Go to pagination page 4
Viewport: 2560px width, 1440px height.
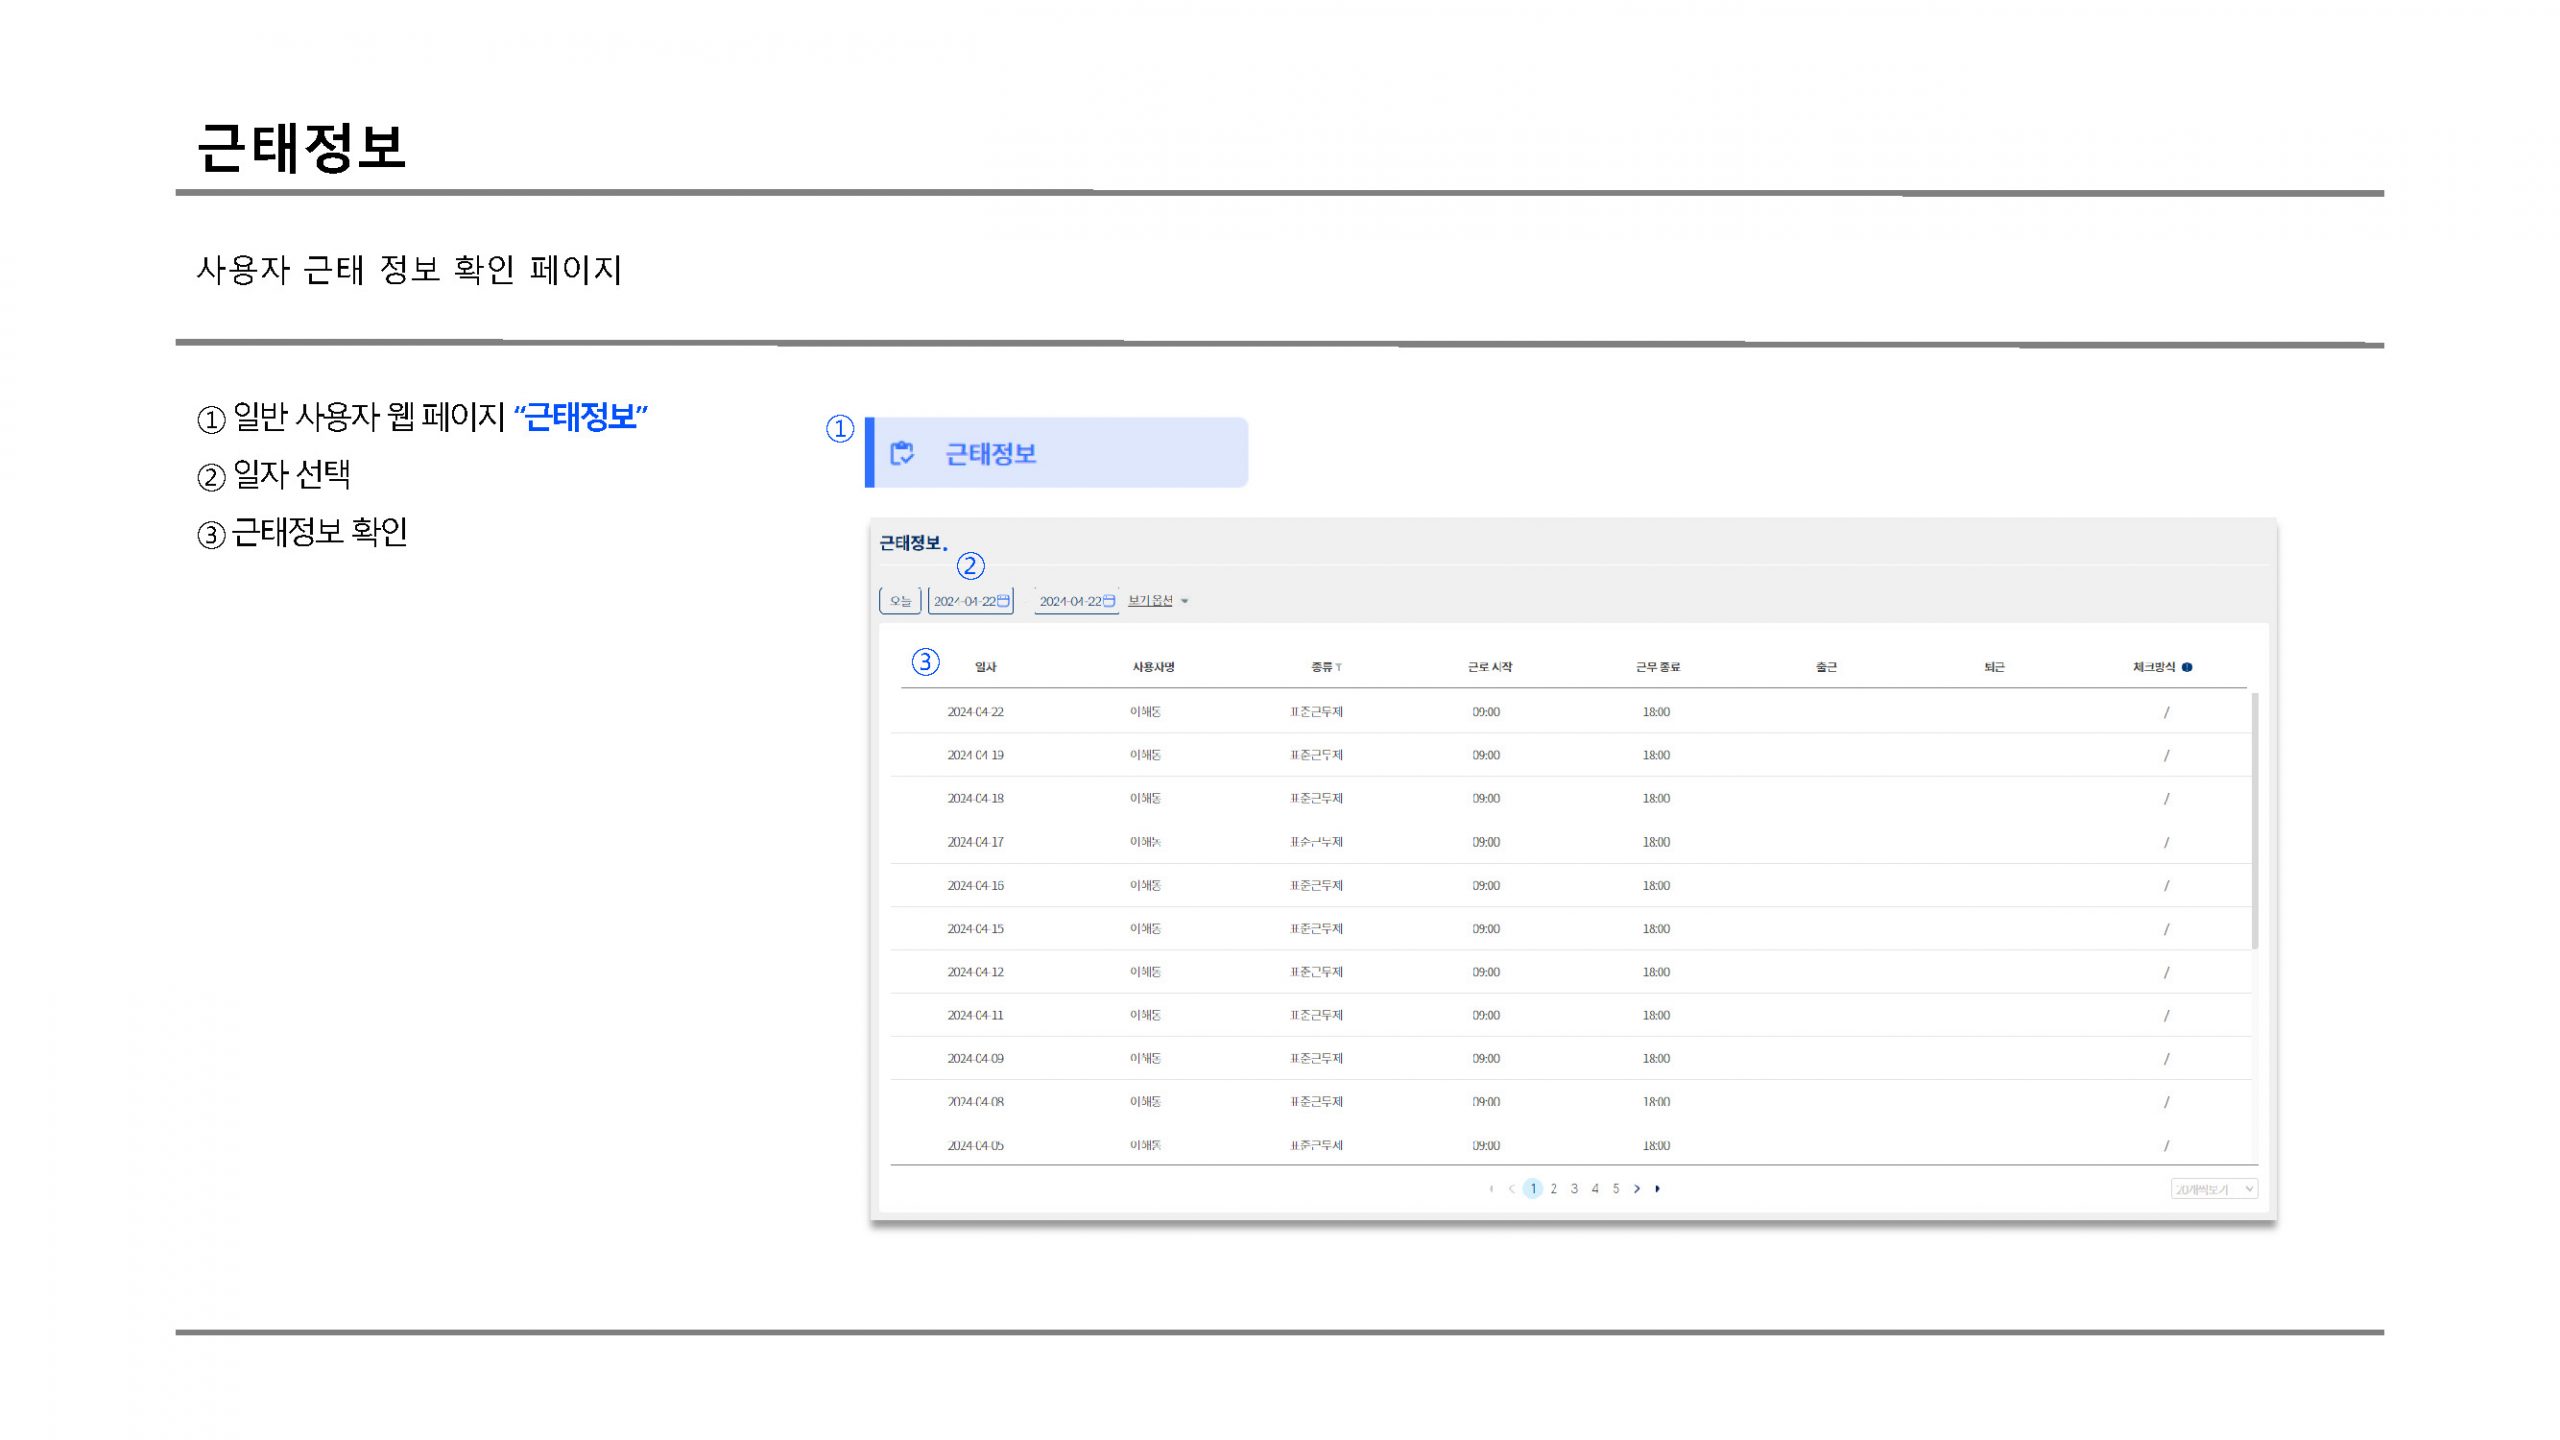point(1595,1189)
